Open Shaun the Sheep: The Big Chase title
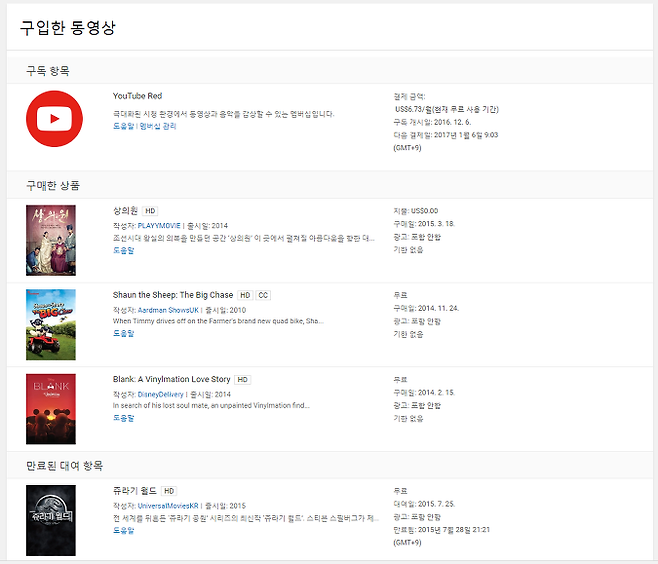 (173, 295)
